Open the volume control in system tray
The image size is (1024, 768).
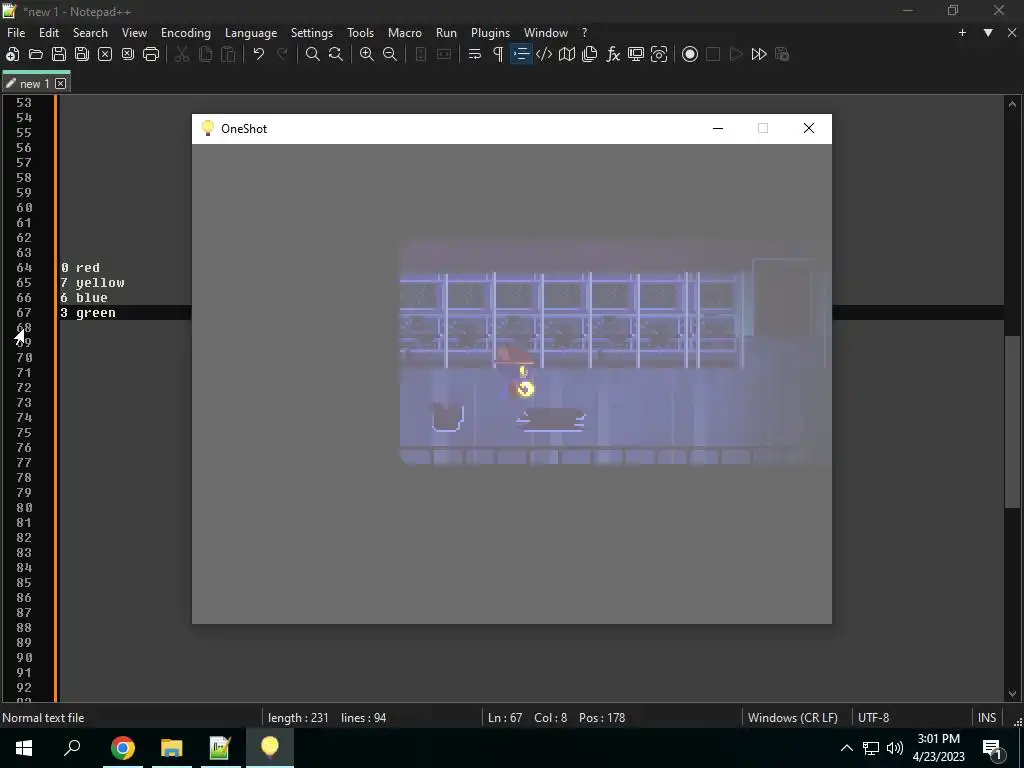[895, 748]
